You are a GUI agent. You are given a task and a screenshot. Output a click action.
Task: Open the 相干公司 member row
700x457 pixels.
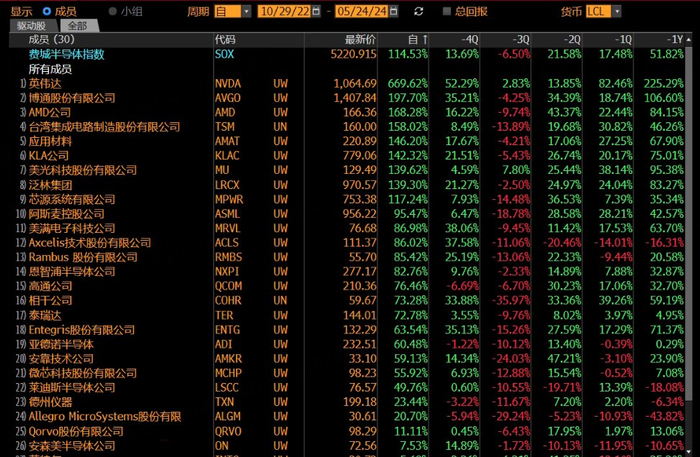50,300
